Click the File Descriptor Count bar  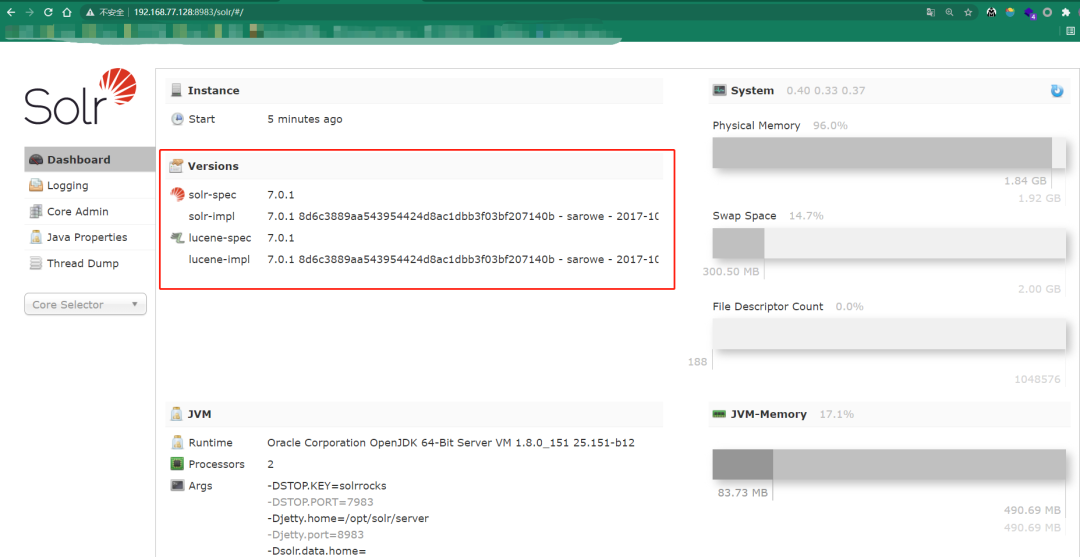(x=889, y=334)
